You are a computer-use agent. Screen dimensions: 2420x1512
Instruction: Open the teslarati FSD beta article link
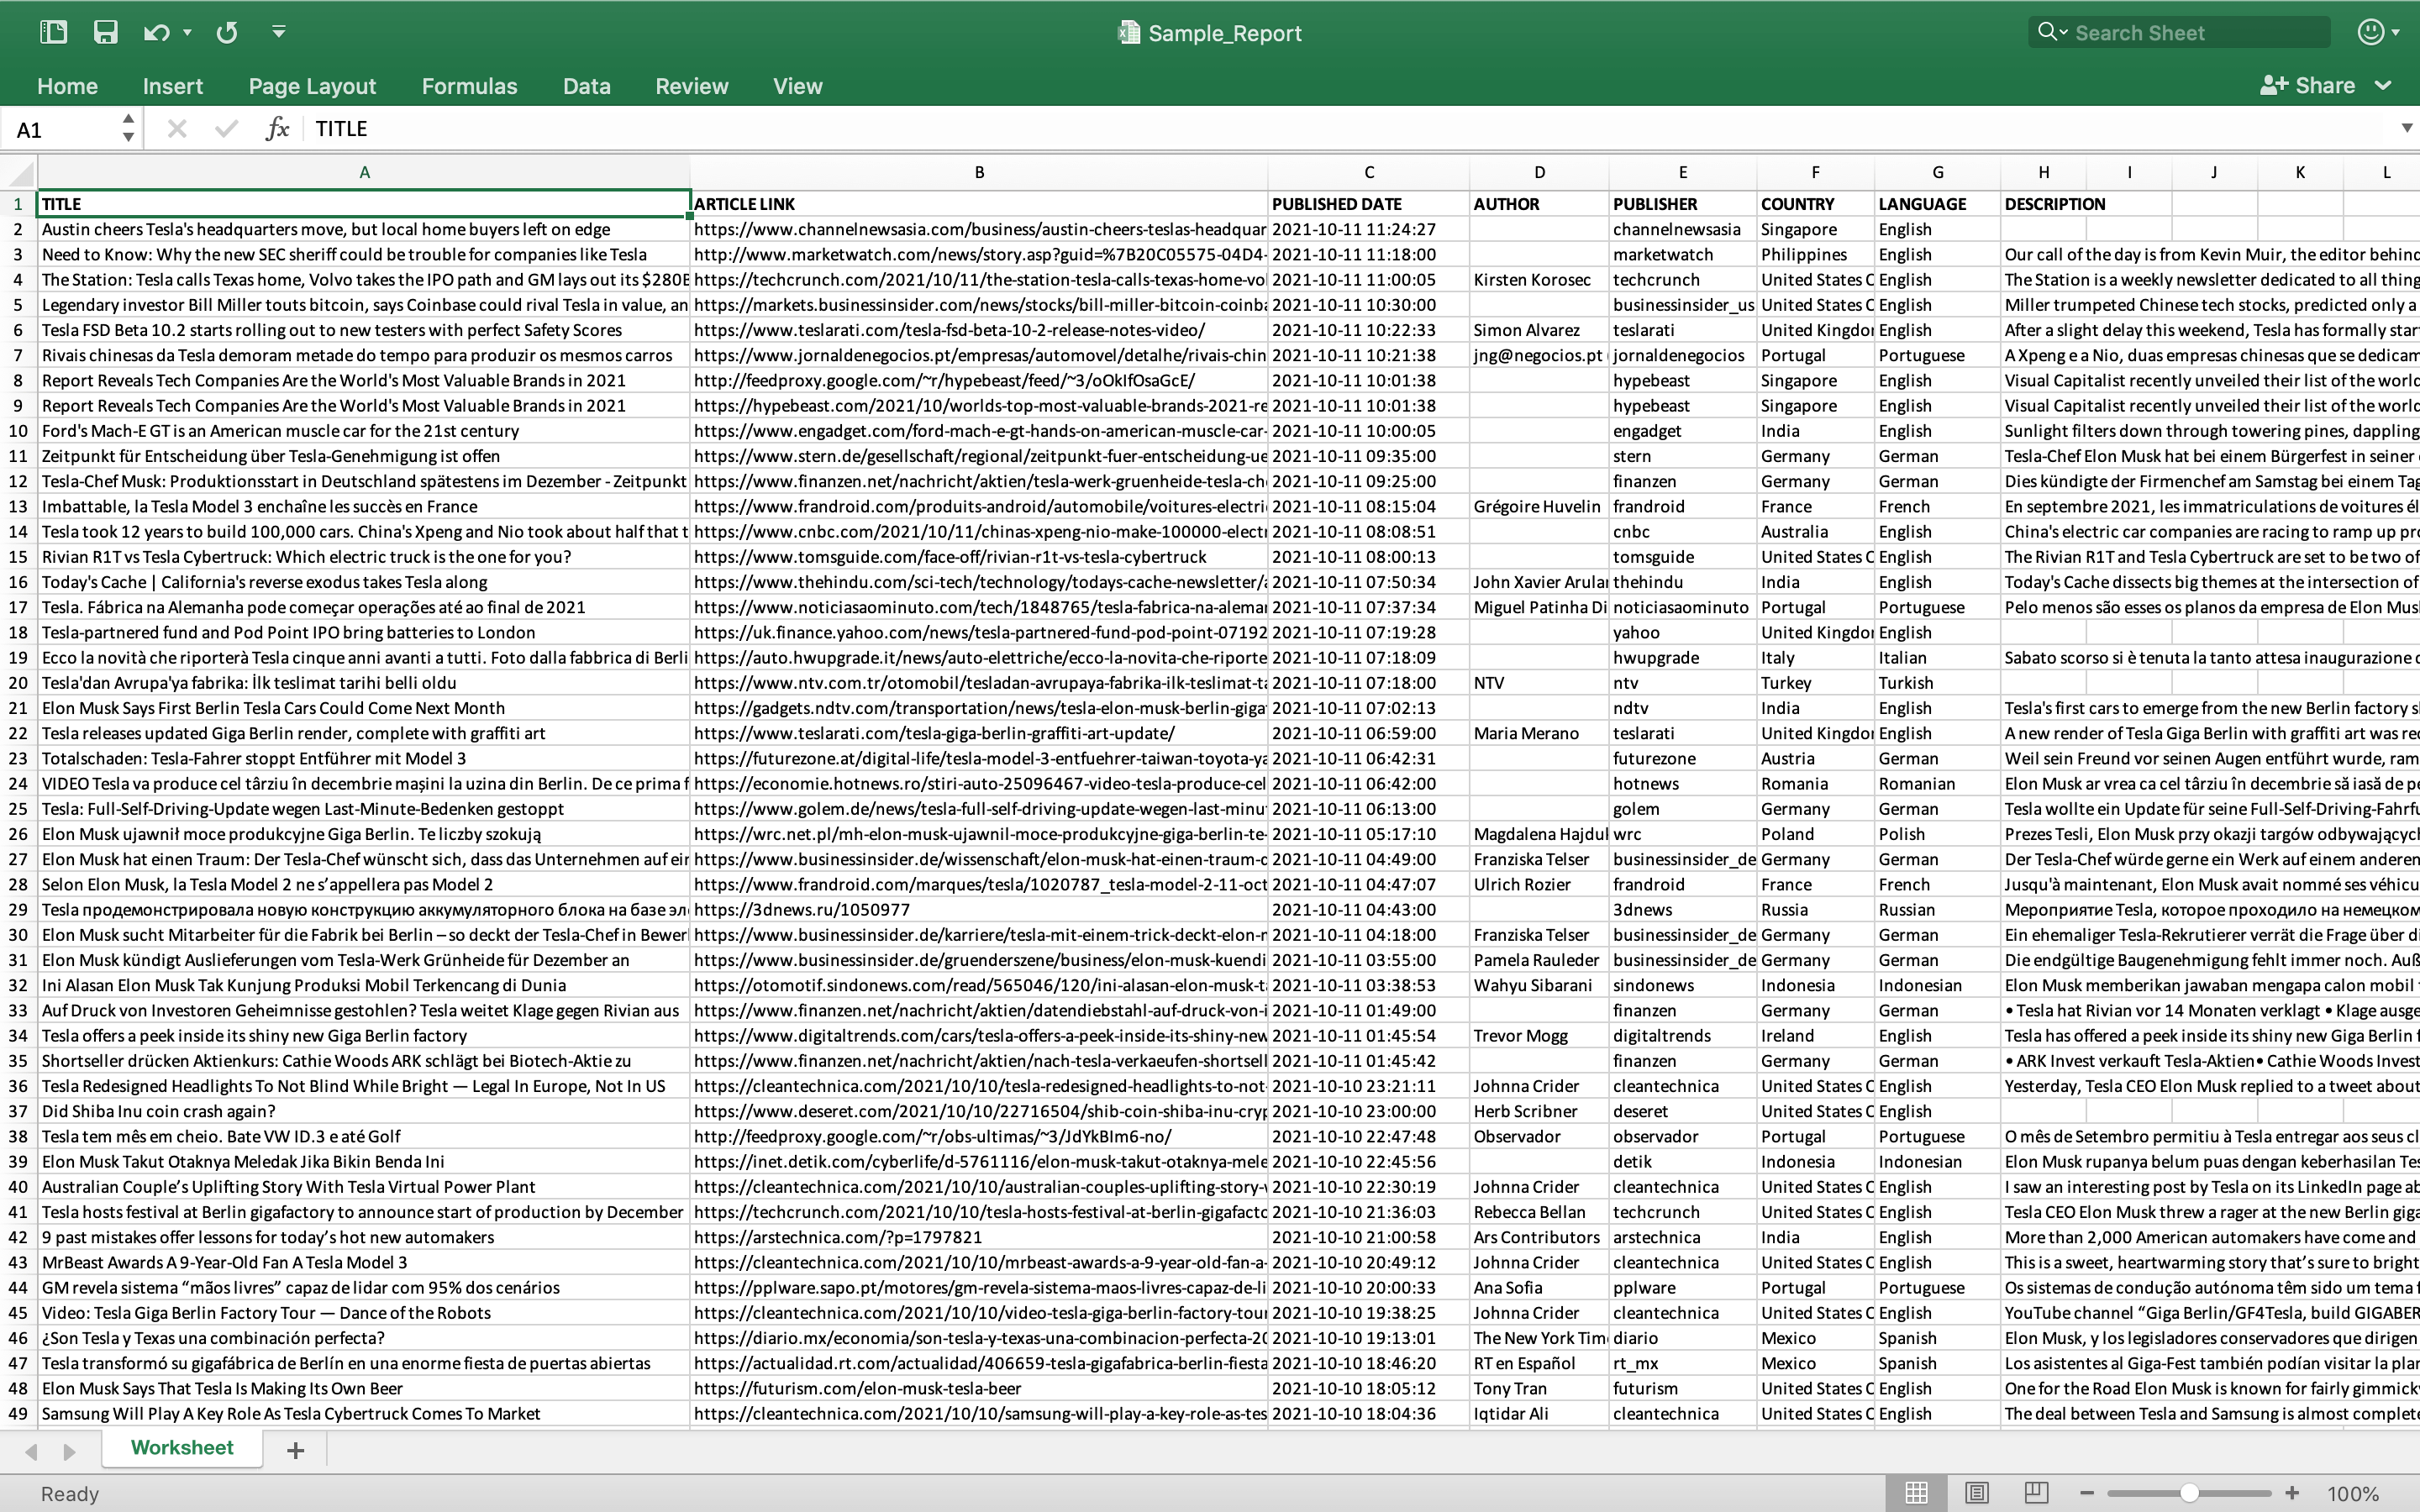[979, 330]
